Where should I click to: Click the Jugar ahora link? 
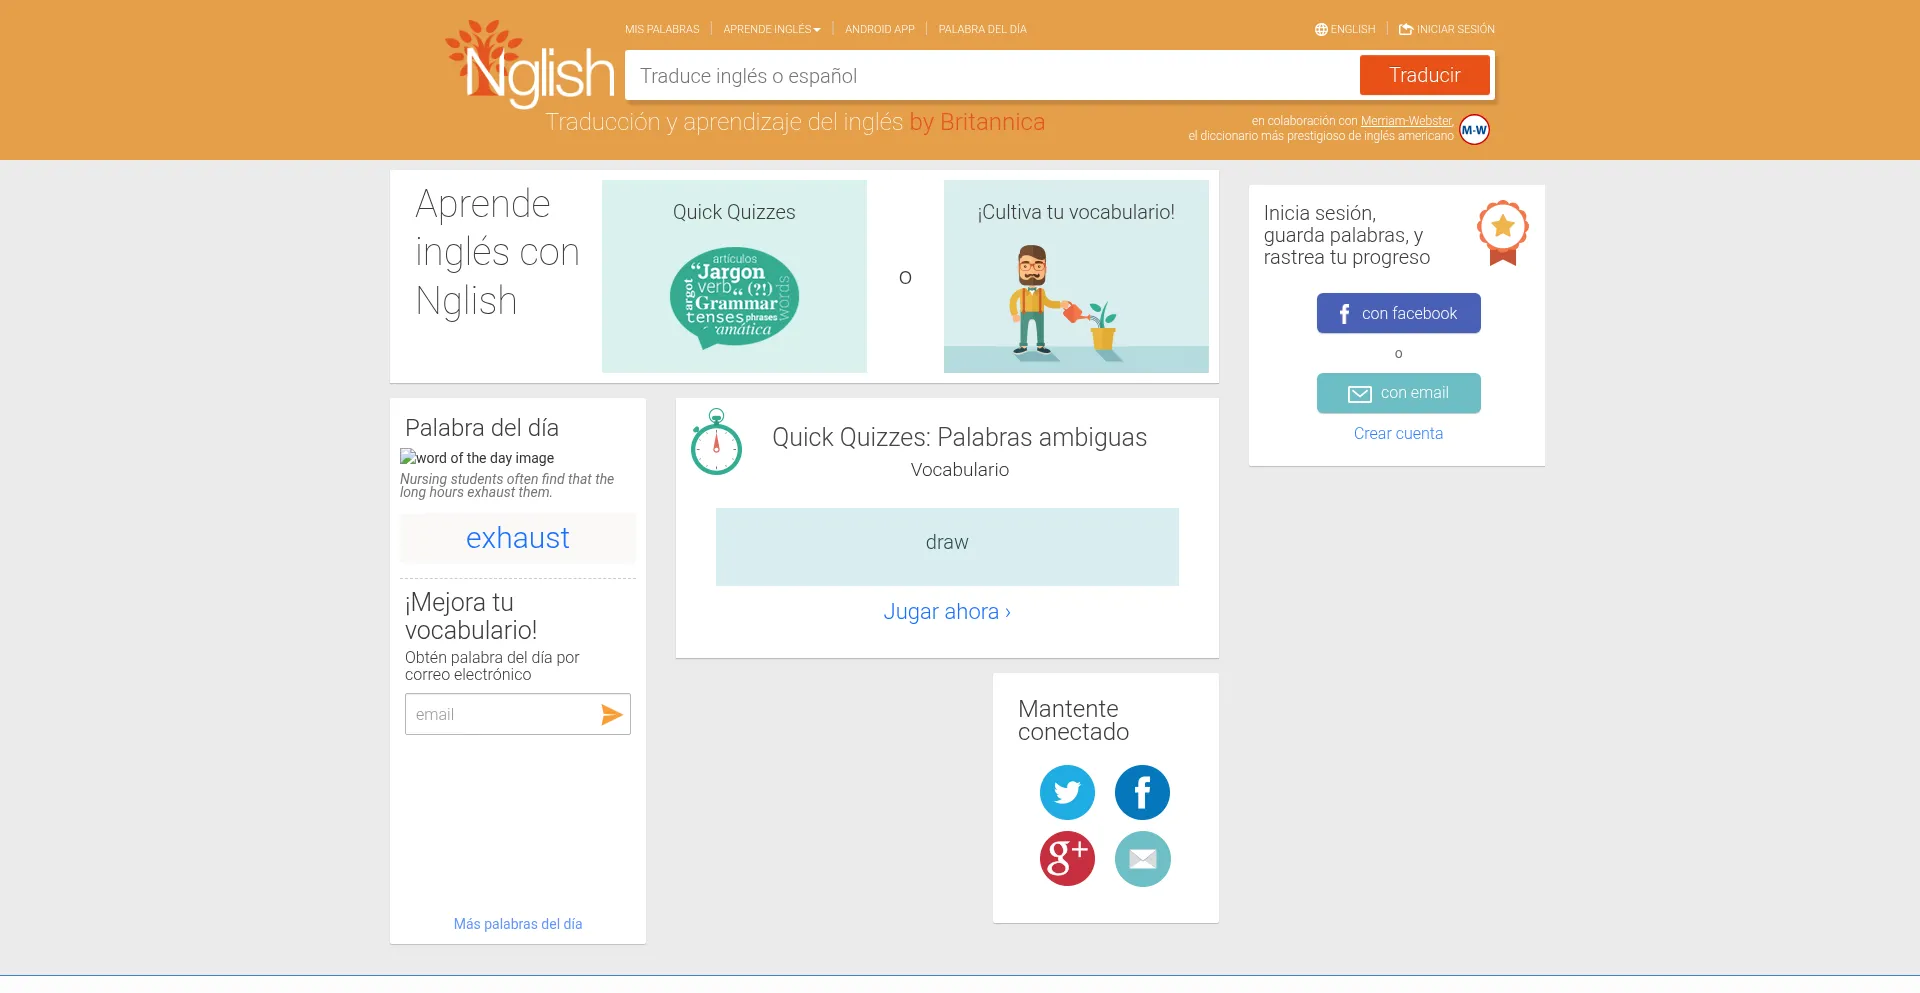[947, 612]
